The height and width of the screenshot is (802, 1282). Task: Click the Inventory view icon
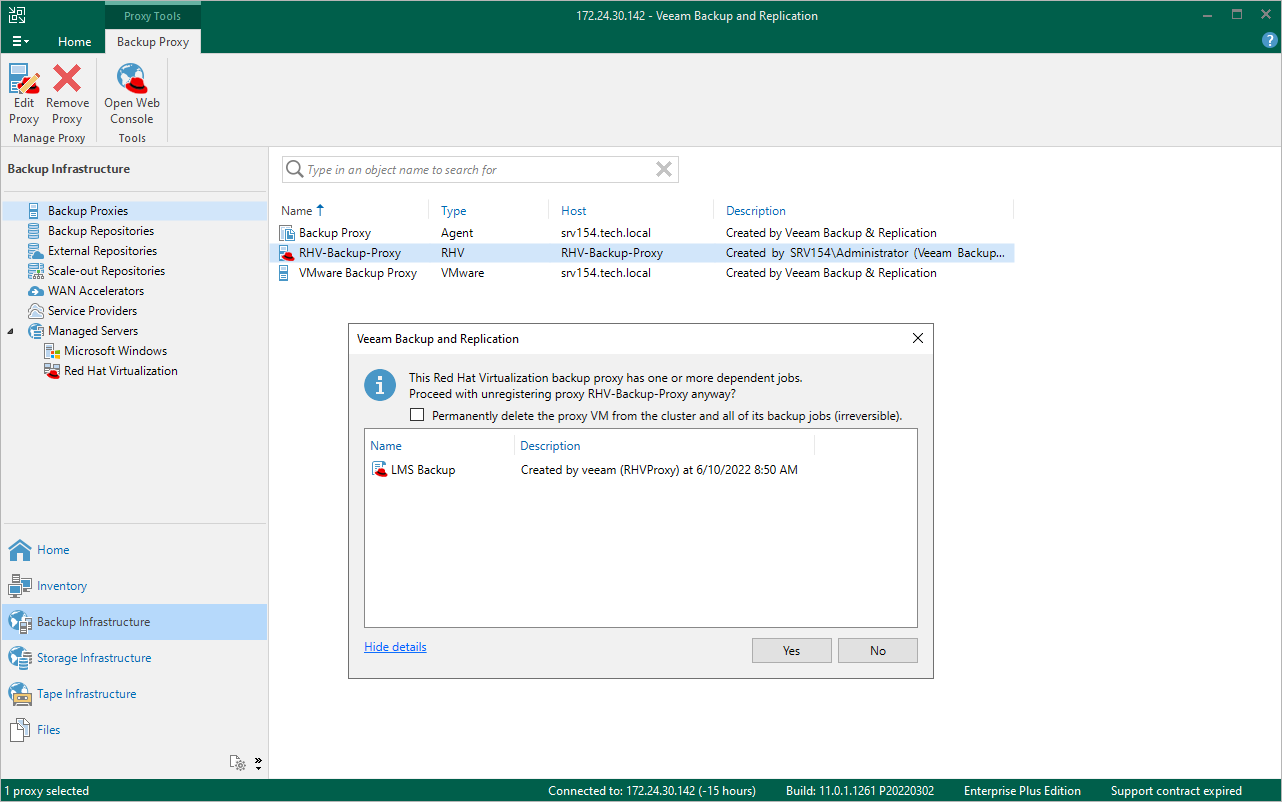point(20,586)
